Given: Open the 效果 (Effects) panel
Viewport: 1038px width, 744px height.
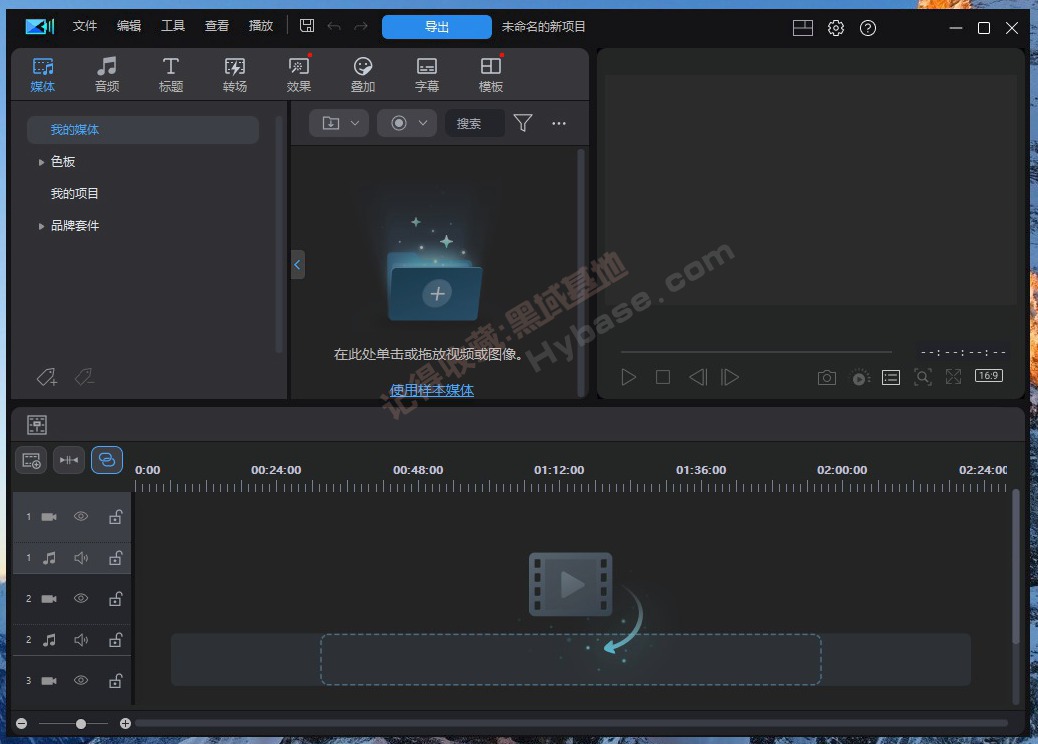Looking at the screenshot, I should 298,73.
